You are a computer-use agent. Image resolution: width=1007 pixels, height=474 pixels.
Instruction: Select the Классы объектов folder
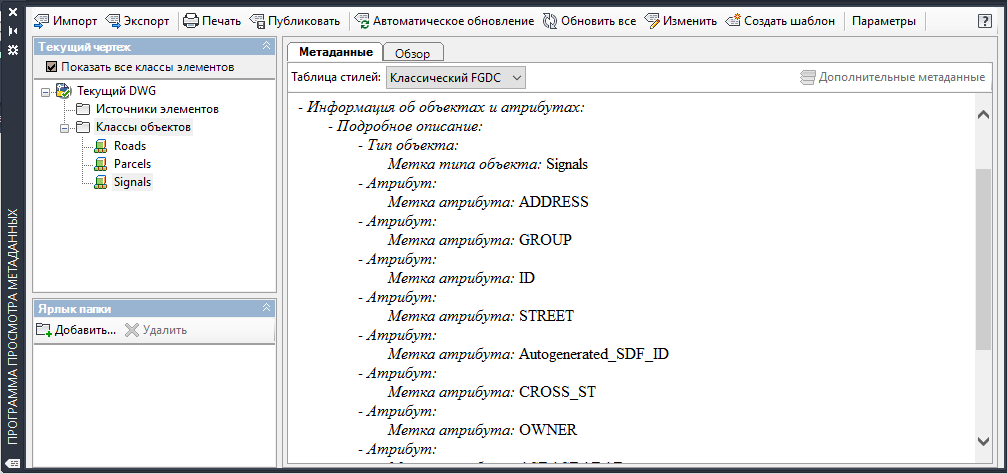tap(143, 127)
